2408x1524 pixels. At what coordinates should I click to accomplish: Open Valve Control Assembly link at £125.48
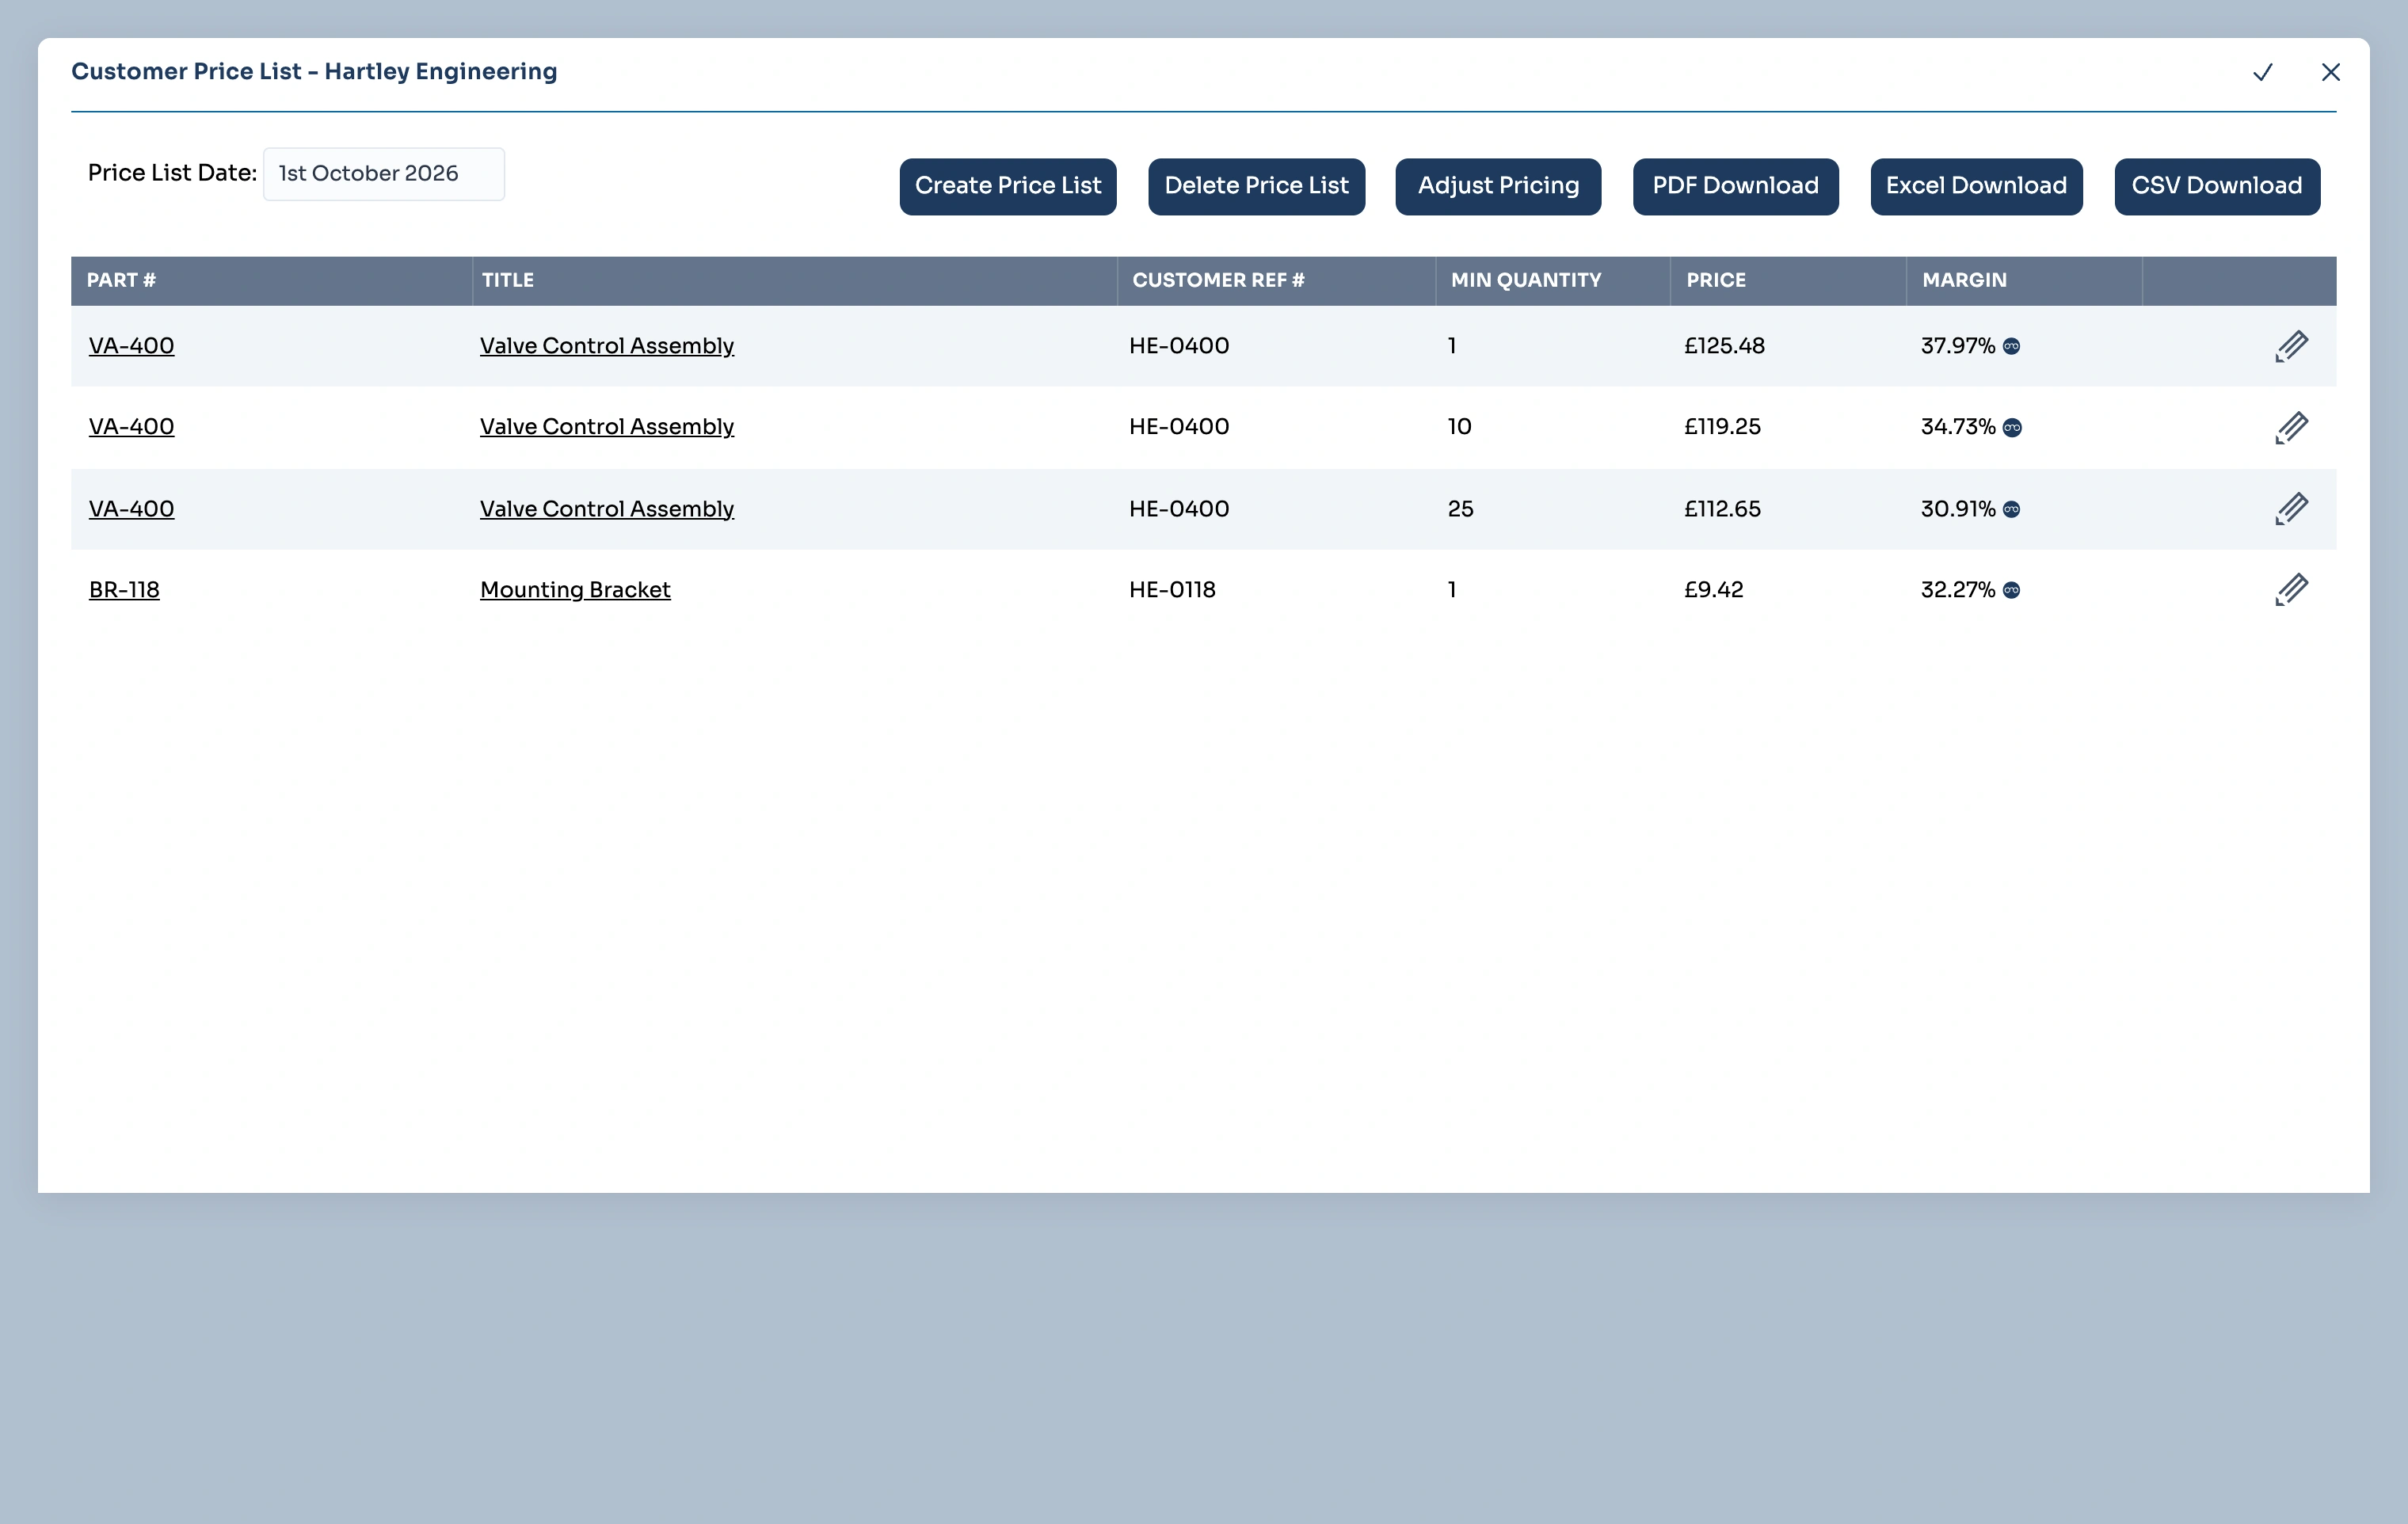click(x=607, y=346)
